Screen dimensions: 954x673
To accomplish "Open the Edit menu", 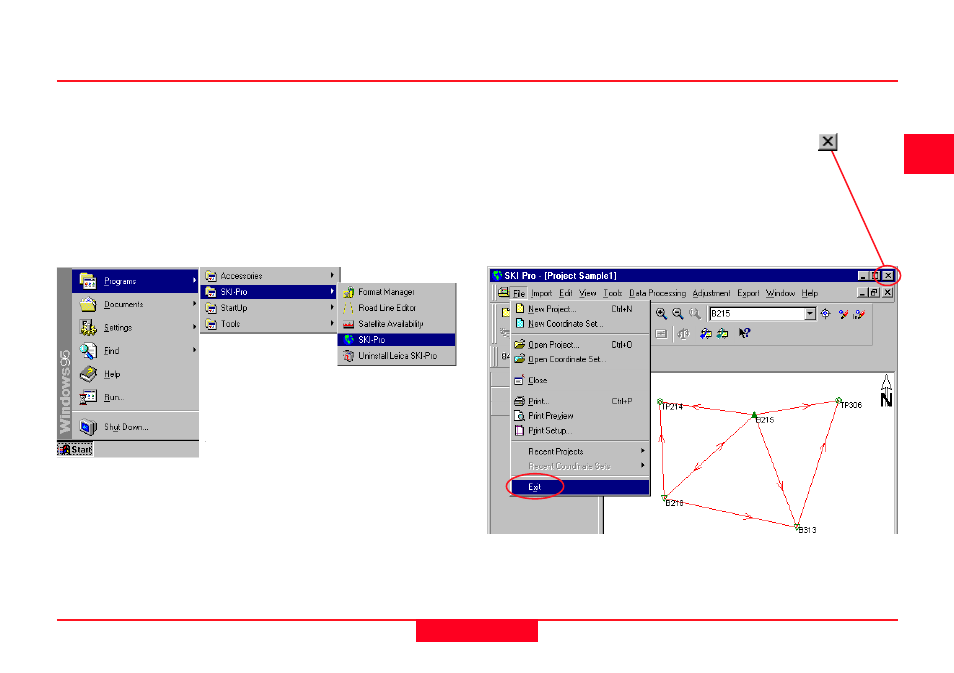I will click(x=566, y=293).
